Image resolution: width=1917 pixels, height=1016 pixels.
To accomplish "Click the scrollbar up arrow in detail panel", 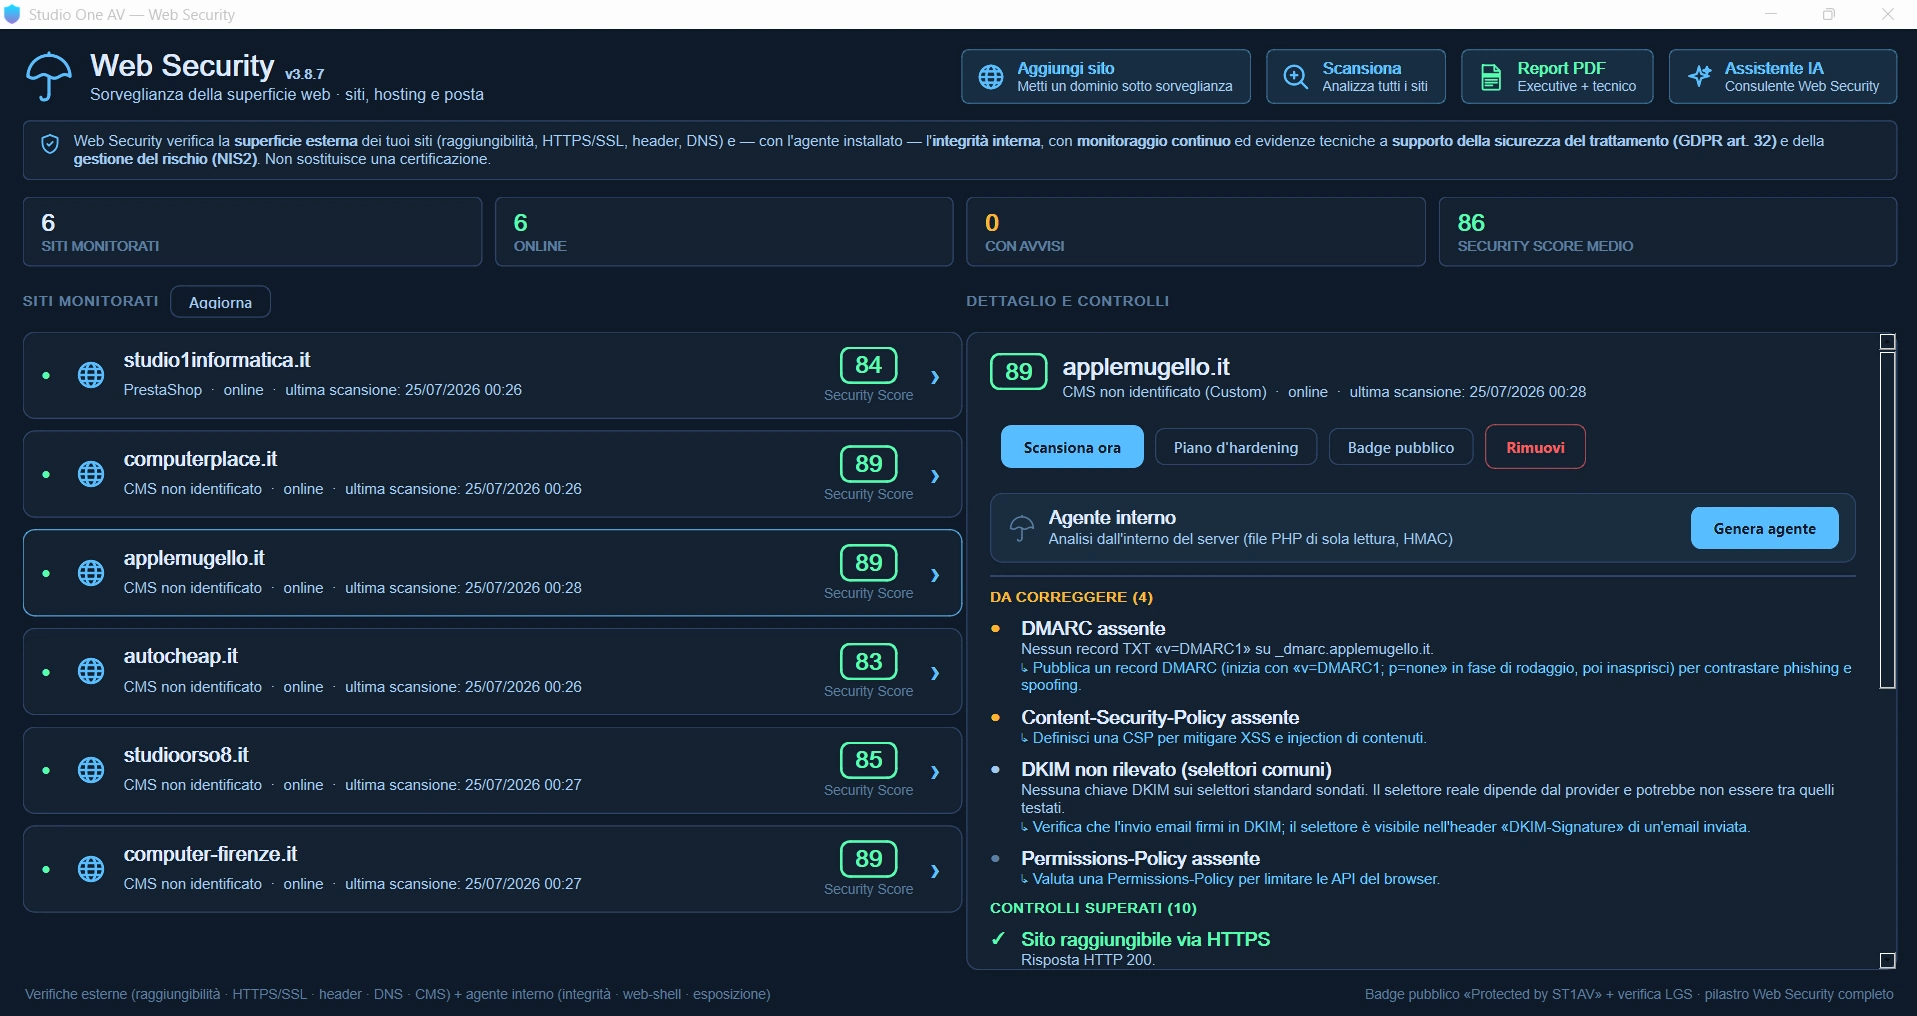I will (x=1887, y=342).
